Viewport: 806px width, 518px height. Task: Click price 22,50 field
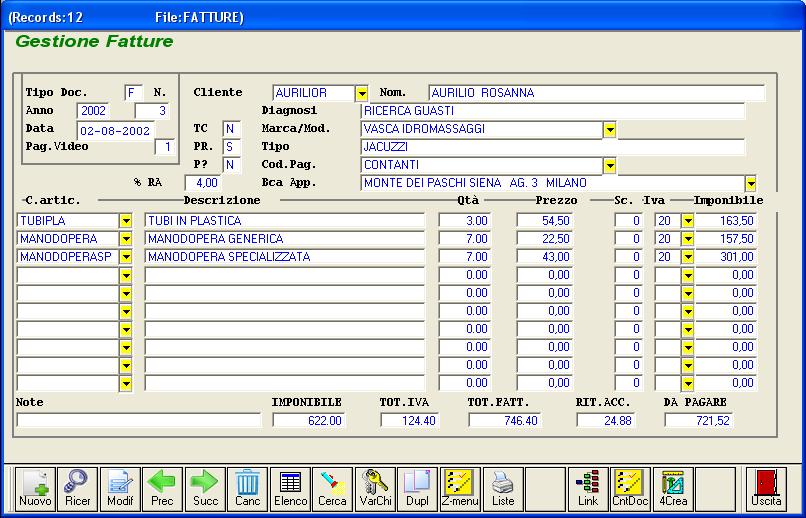[545, 239]
